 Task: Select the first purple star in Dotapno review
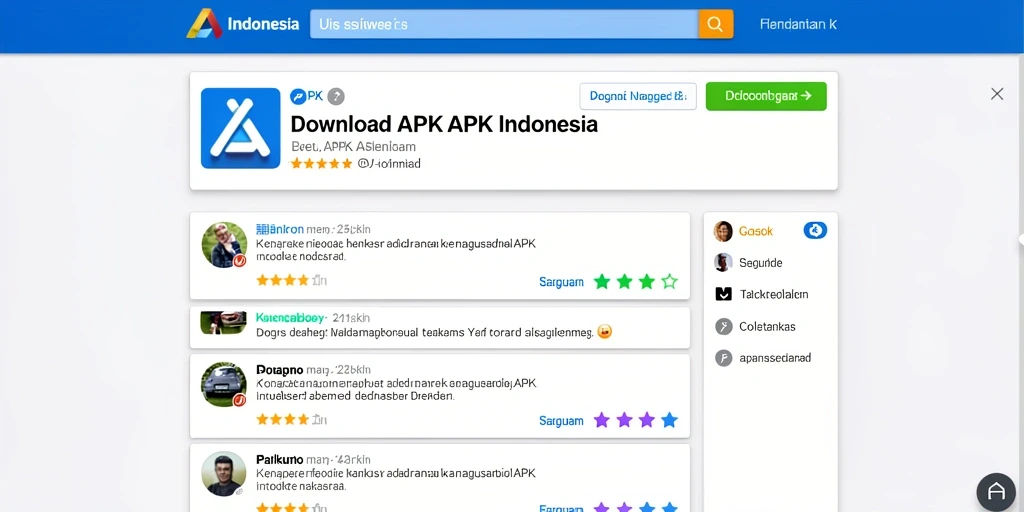point(601,420)
